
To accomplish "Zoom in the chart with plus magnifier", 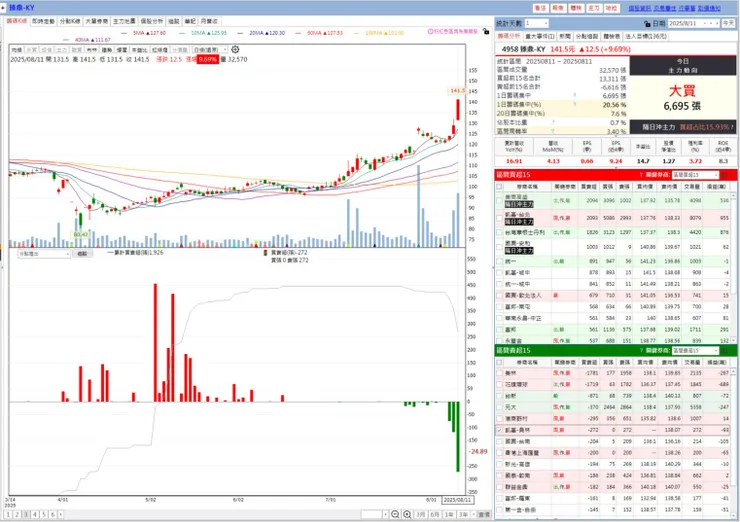I will point(407,514).
